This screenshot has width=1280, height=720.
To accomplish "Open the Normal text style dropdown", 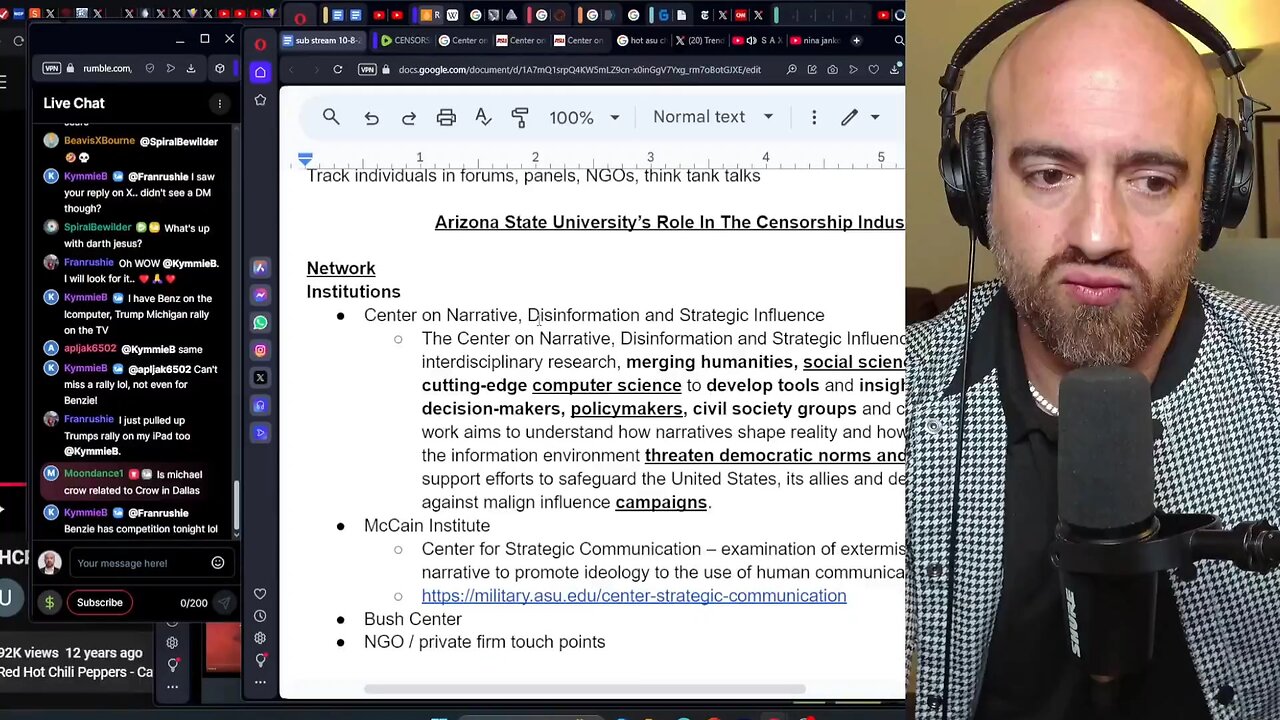I will coord(713,117).
